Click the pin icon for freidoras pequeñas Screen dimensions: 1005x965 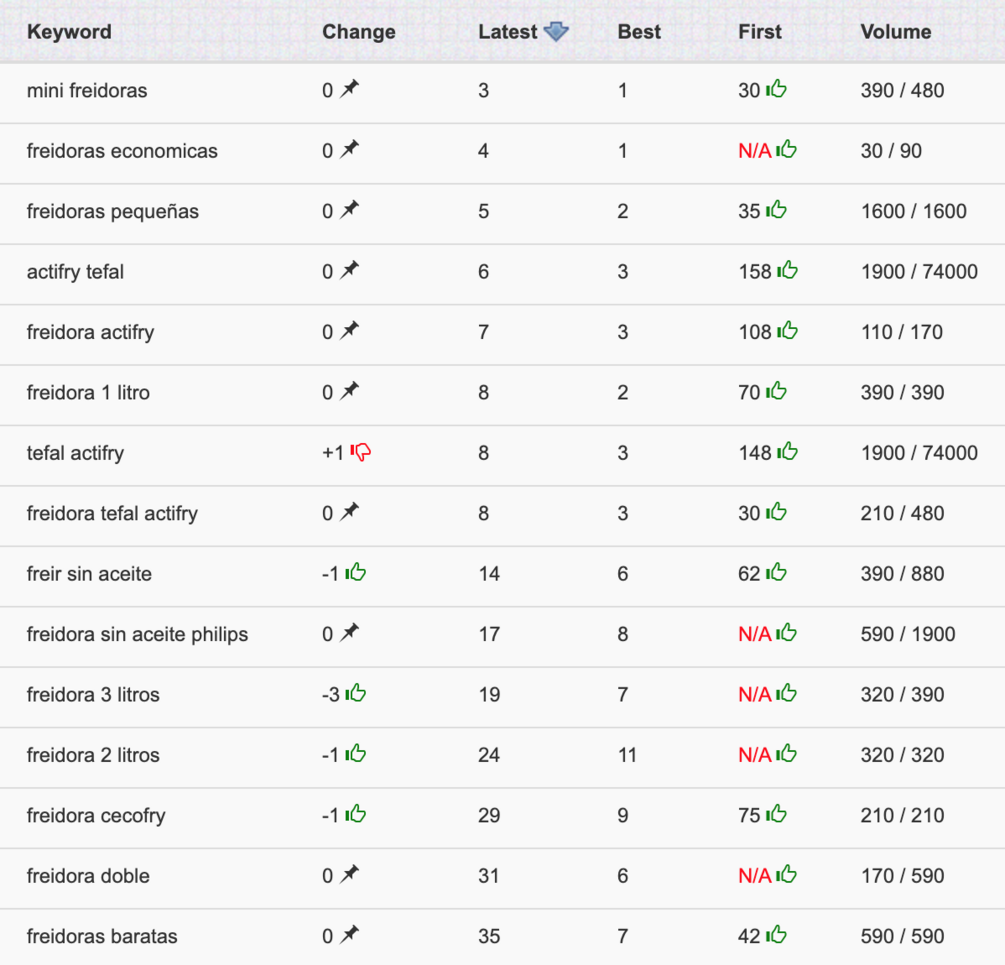click(x=349, y=209)
